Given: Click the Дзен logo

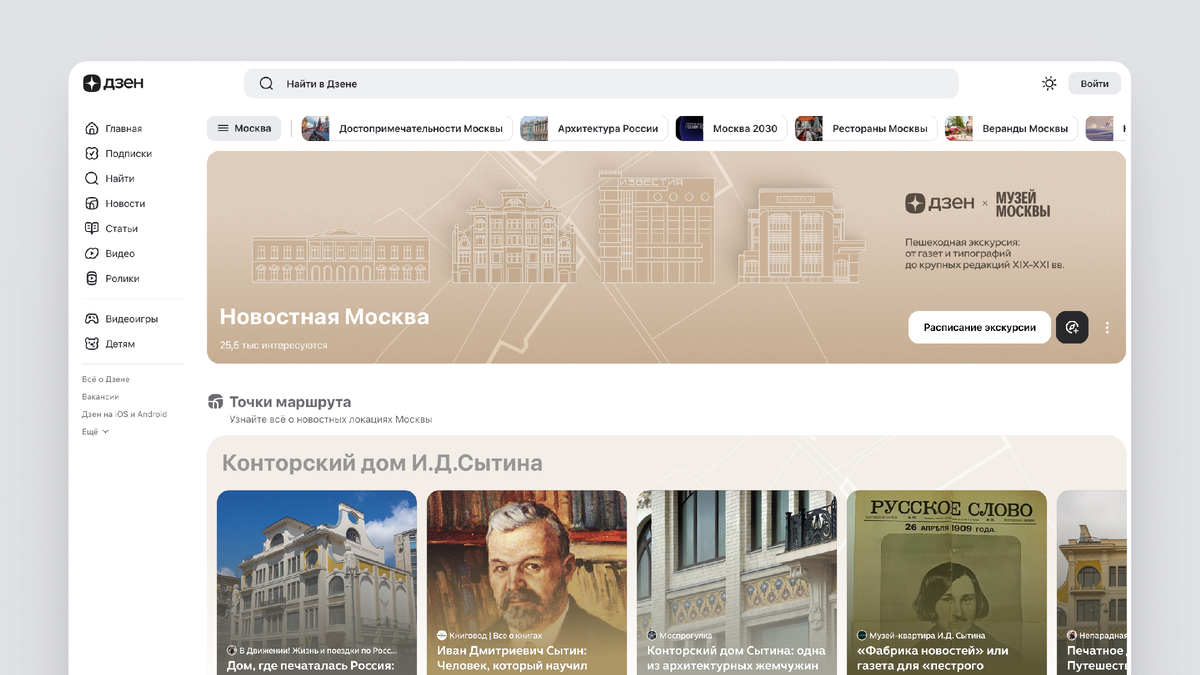Looking at the screenshot, I should 113,83.
